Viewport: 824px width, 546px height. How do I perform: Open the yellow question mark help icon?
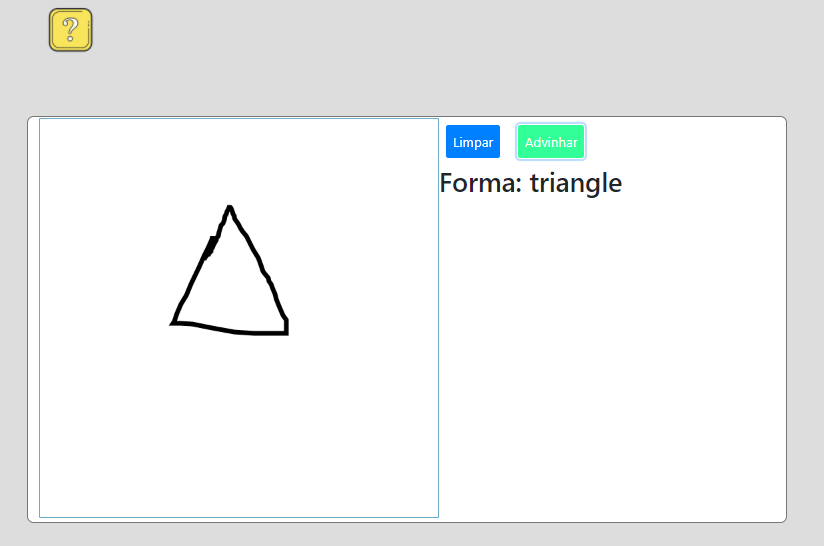70,30
